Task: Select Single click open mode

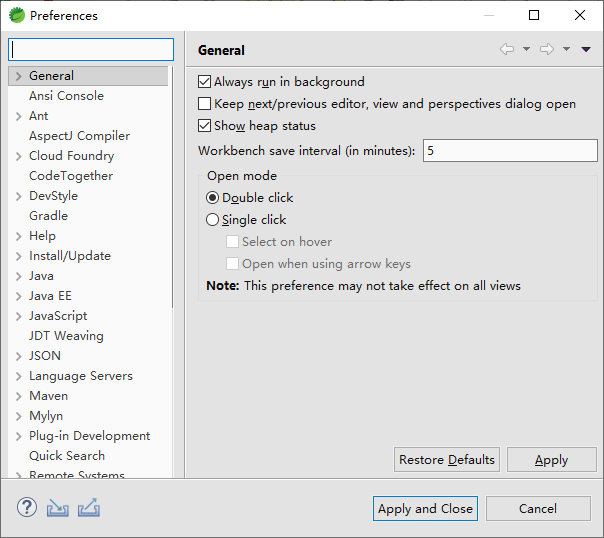Action: tap(212, 220)
